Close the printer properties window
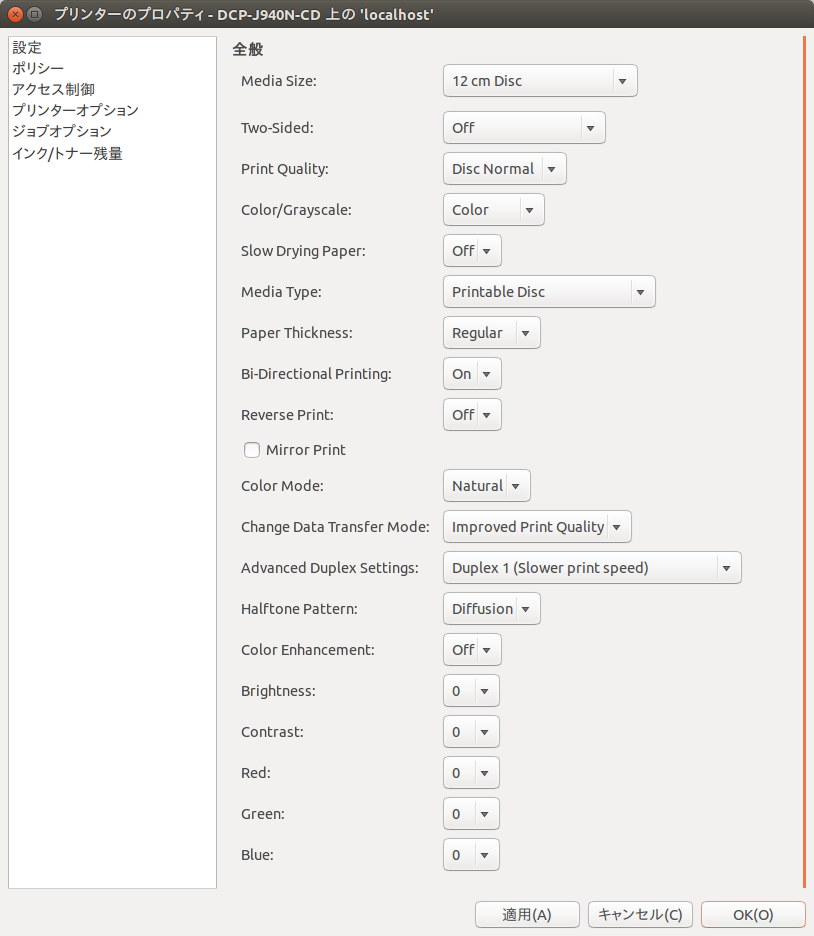Image resolution: width=814 pixels, height=936 pixels. tap(16, 14)
